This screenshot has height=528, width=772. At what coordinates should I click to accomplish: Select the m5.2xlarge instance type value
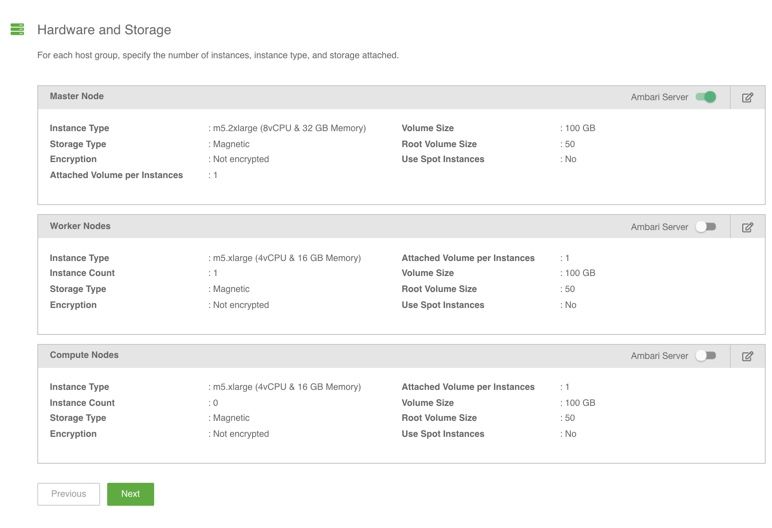[288, 128]
